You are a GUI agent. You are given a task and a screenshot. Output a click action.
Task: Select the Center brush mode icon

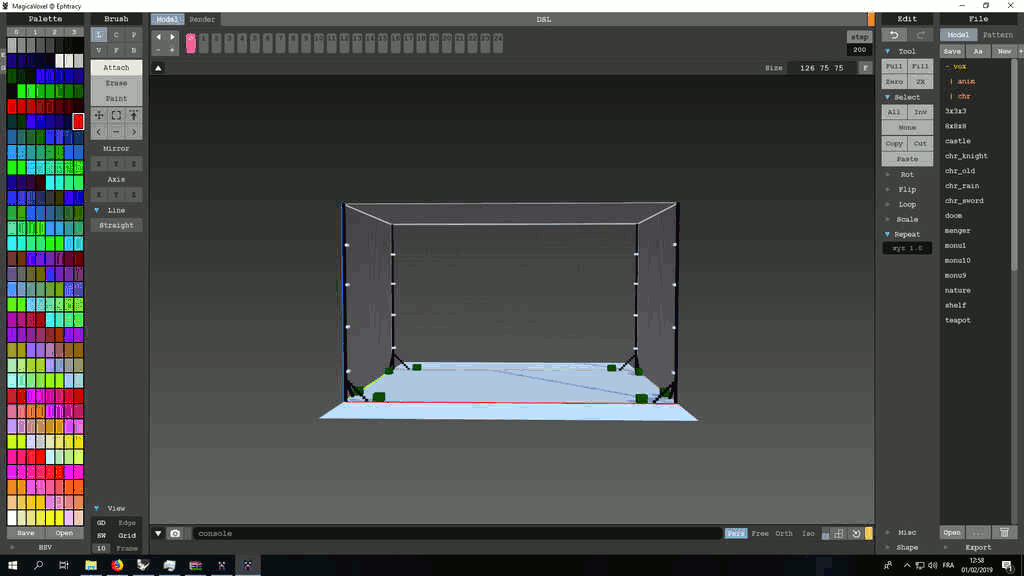(116, 35)
